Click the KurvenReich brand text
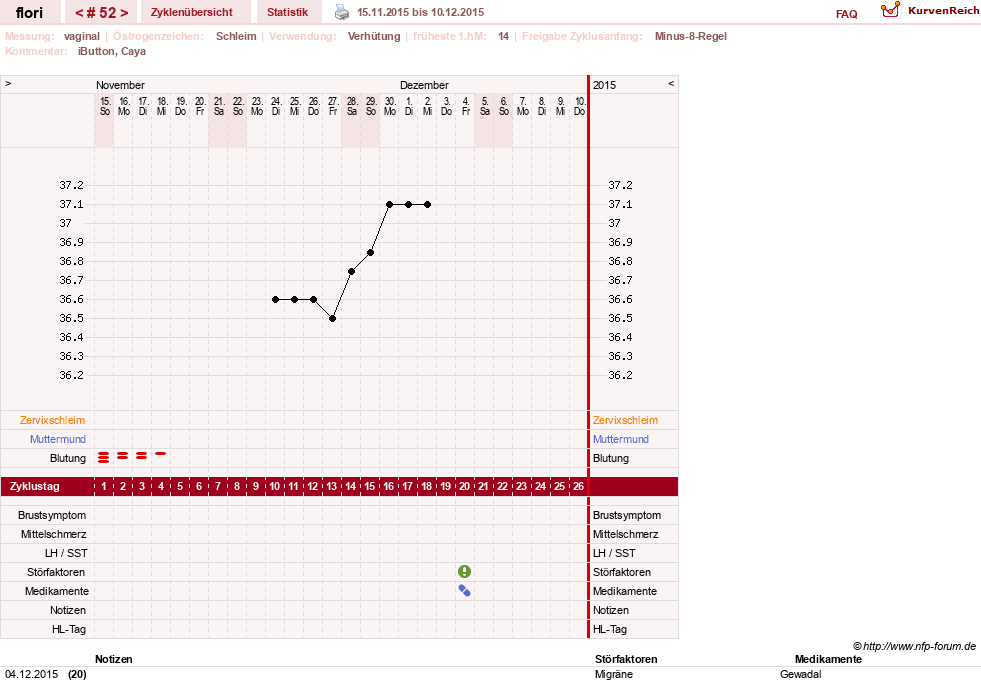The height and width of the screenshot is (698, 981). click(x=943, y=11)
